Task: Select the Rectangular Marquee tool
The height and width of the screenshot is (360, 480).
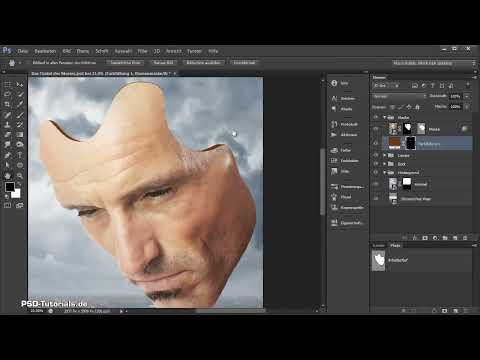Action: click(7, 85)
